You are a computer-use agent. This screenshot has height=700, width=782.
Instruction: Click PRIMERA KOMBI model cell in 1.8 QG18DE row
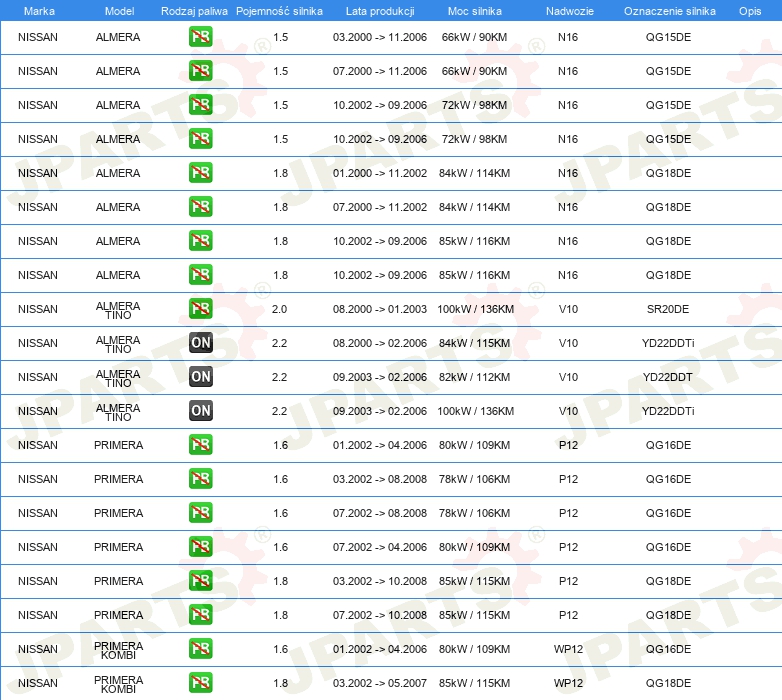[118, 684]
